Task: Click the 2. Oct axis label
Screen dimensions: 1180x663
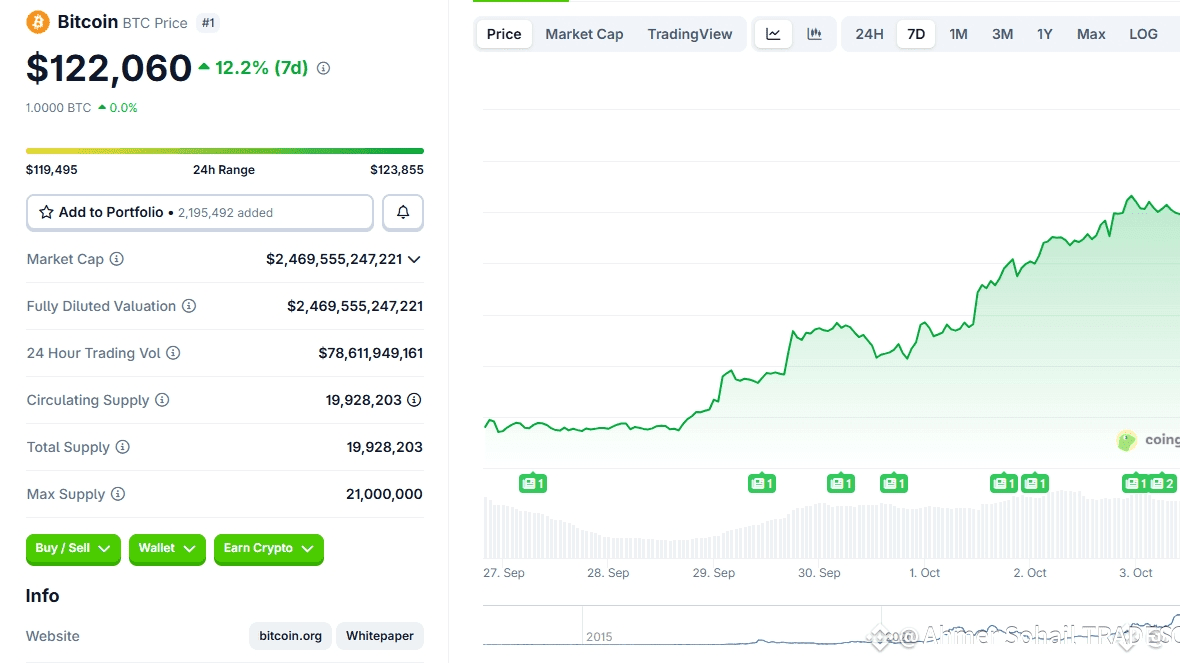Action: [1029, 573]
